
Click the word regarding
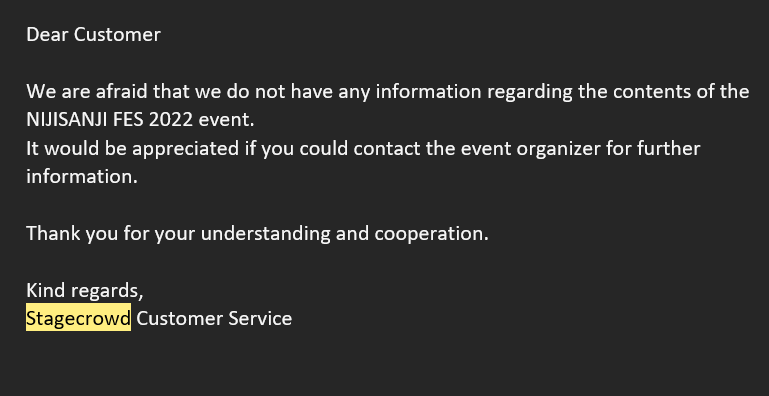click(x=529, y=92)
